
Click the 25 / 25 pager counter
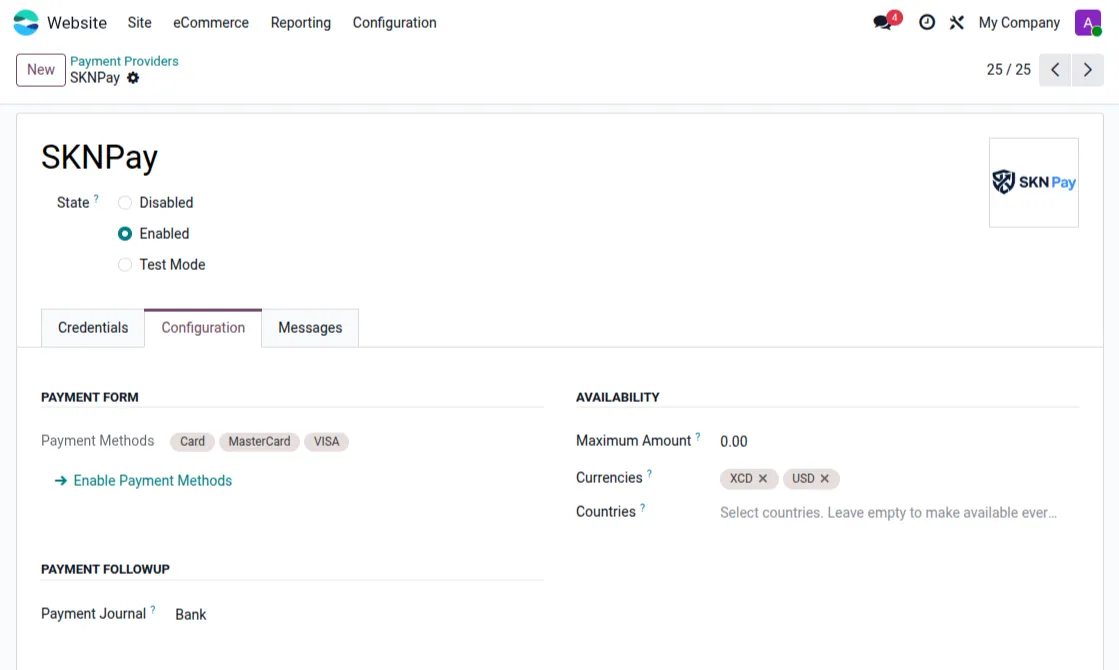tap(1008, 70)
